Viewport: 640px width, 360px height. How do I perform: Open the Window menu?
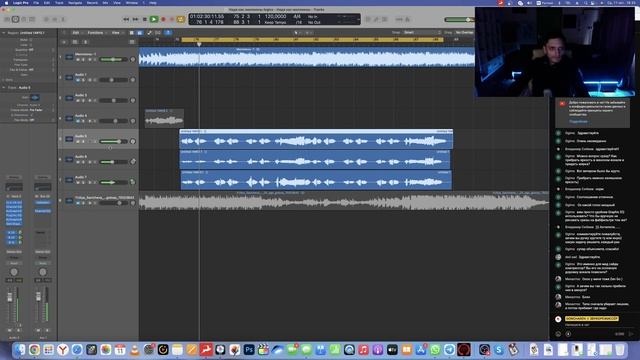[x=131, y=2]
